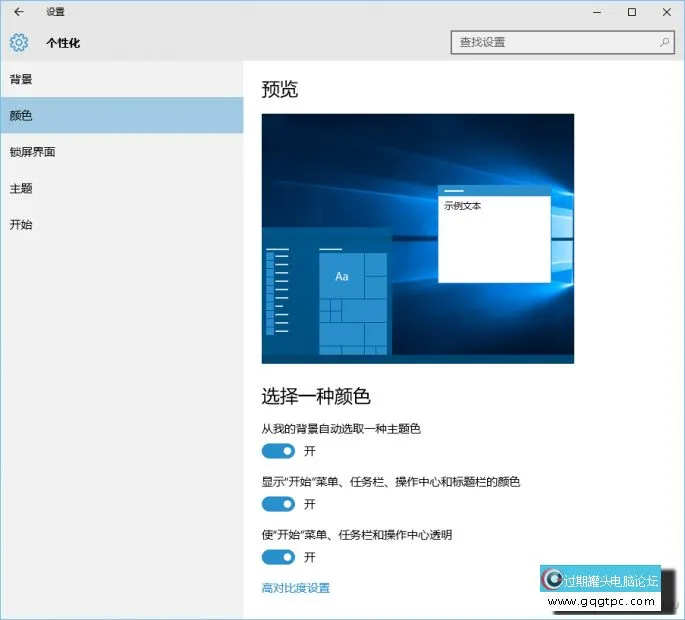Open the 背景 section
This screenshot has width=685, height=620.
click(122, 79)
